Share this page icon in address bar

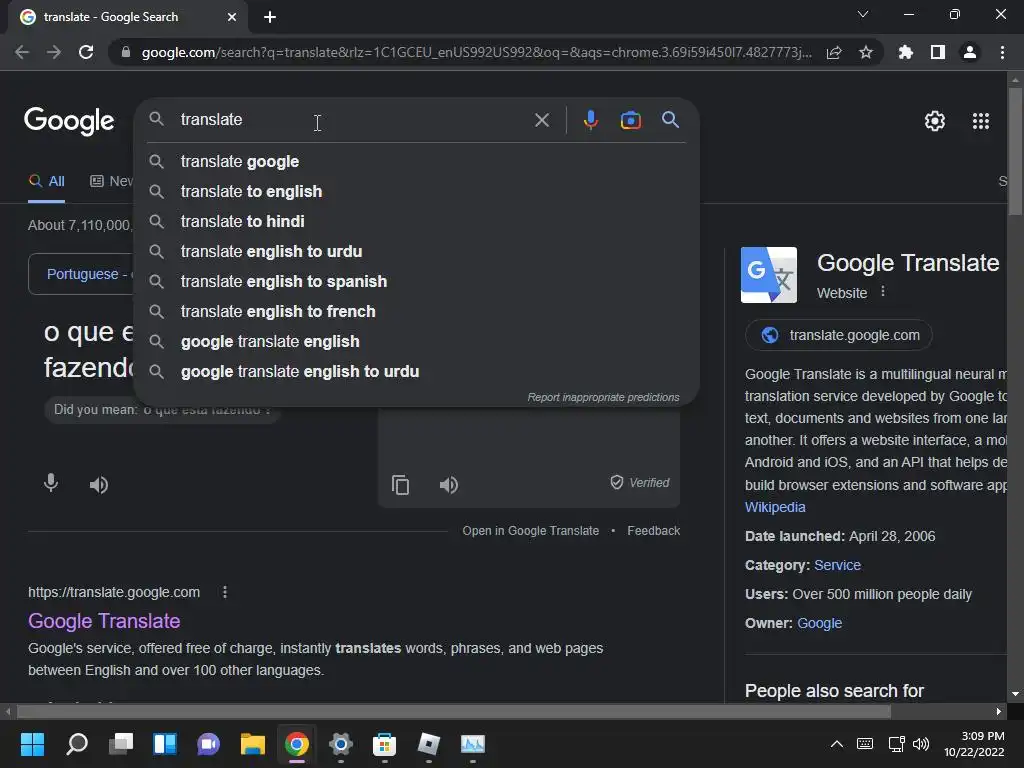[834, 53]
